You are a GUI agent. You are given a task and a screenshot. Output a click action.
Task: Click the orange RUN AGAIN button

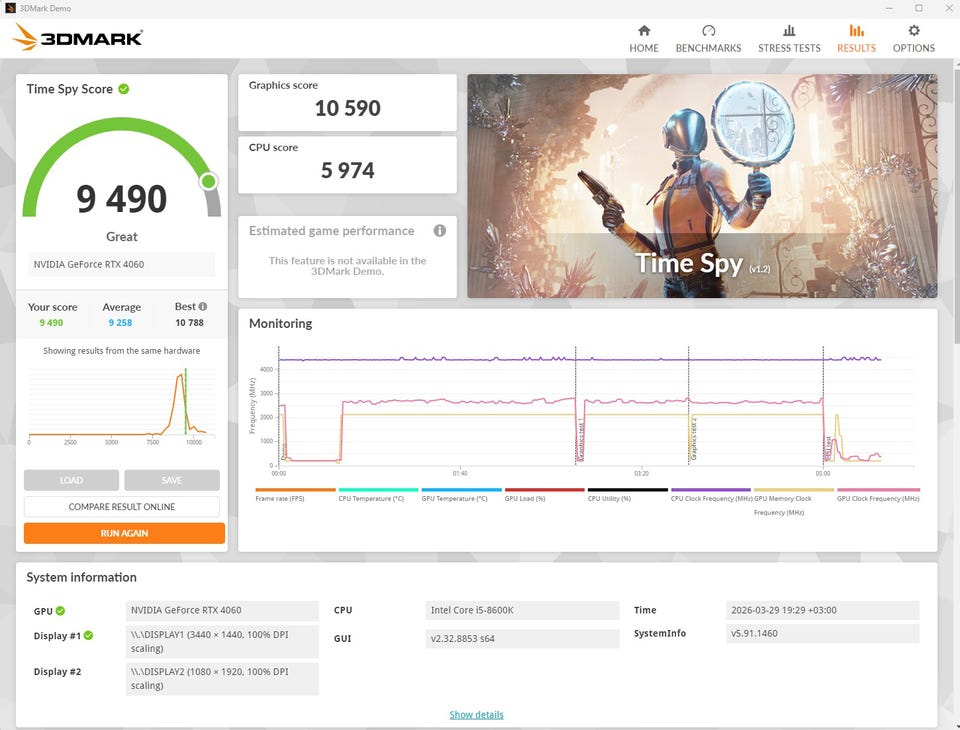(124, 533)
